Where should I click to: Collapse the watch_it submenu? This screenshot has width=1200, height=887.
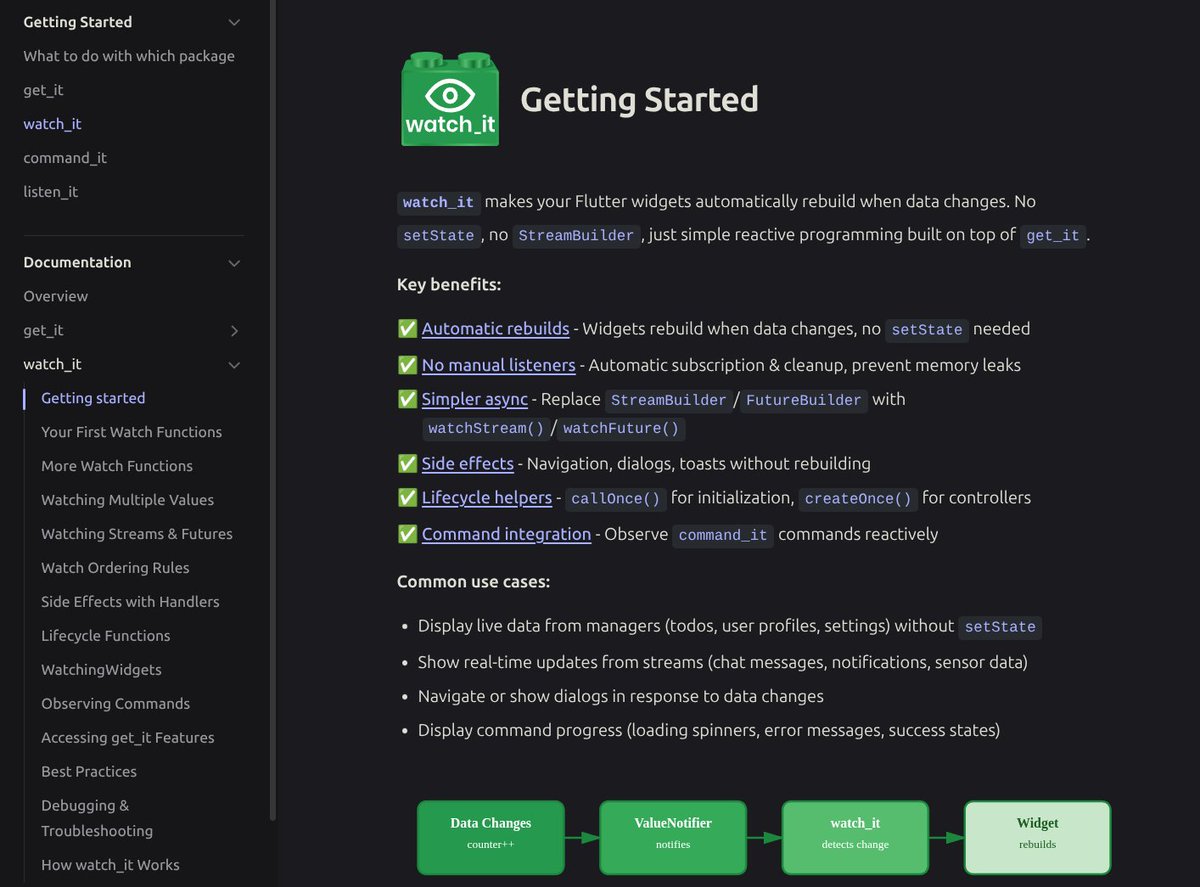tap(233, 364)
